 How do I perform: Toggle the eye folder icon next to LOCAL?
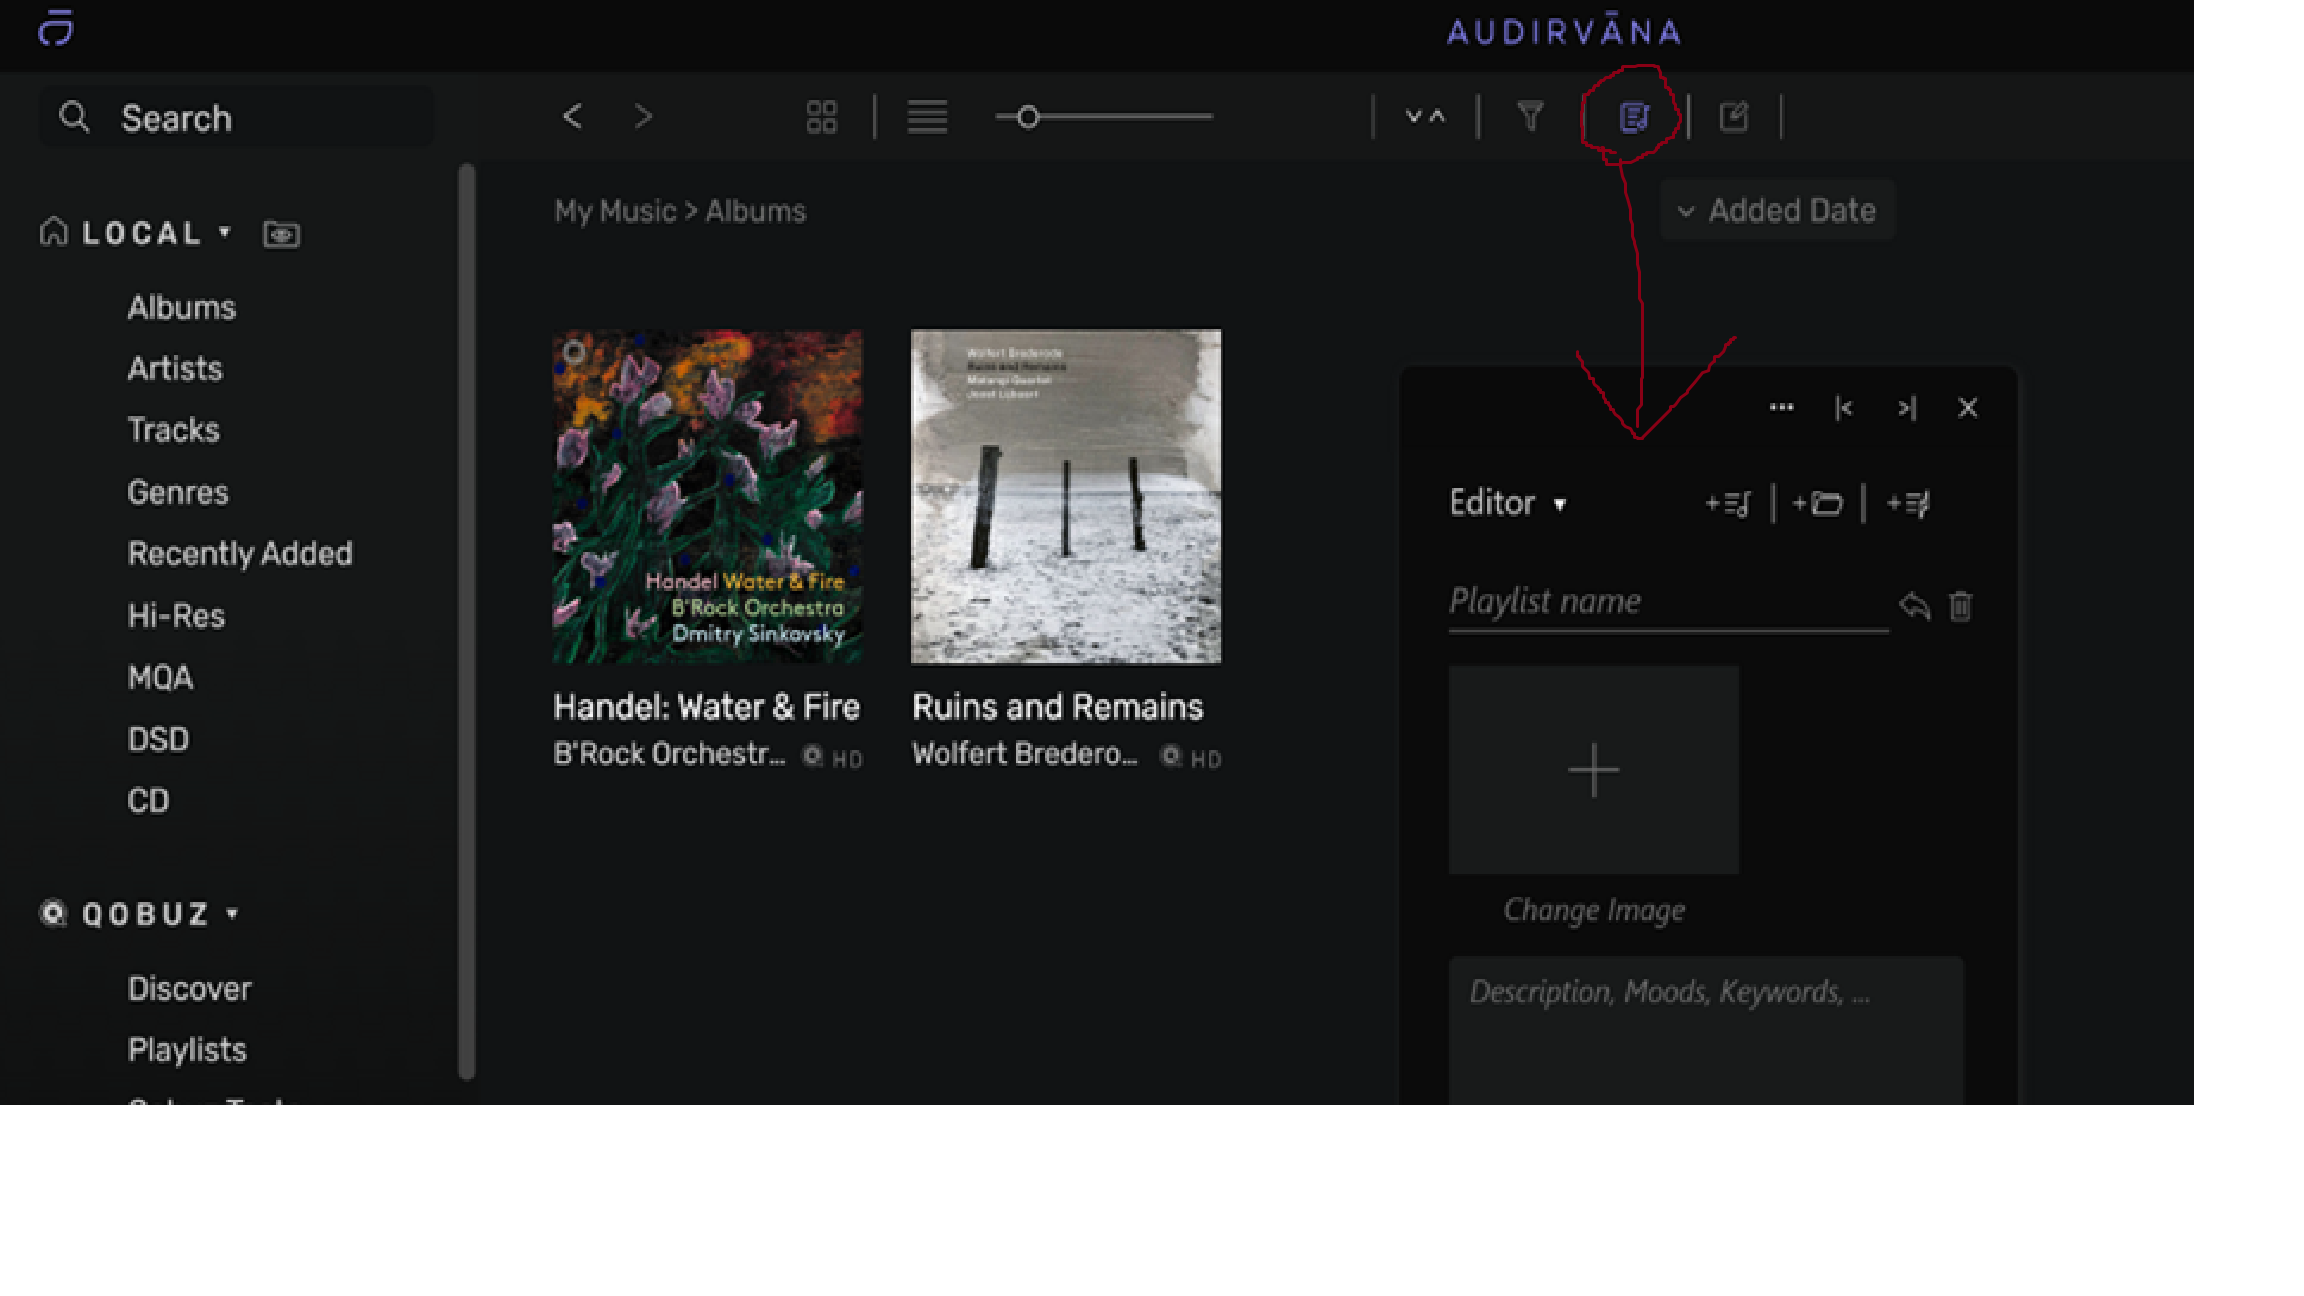click(281, 234)
